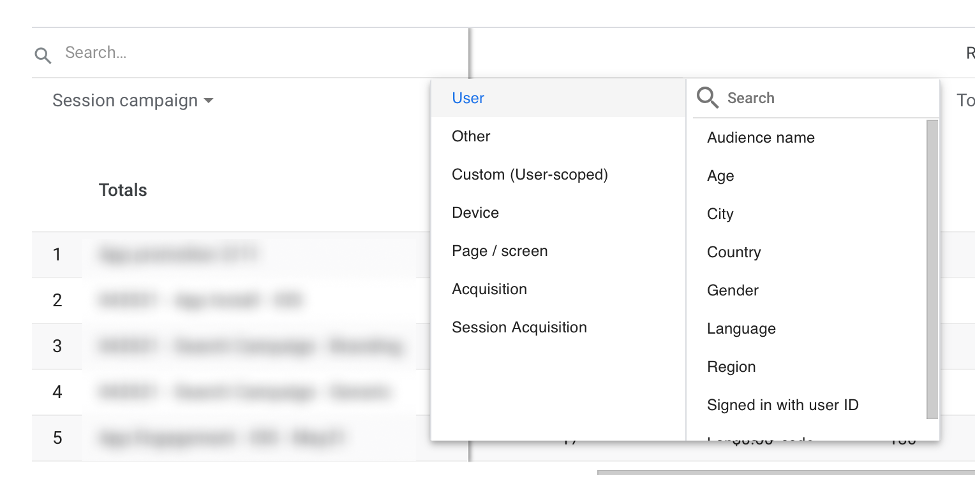This screenshot has width=977, height=477.
Task: Open the Acquisition category
Action: point(489,289)
